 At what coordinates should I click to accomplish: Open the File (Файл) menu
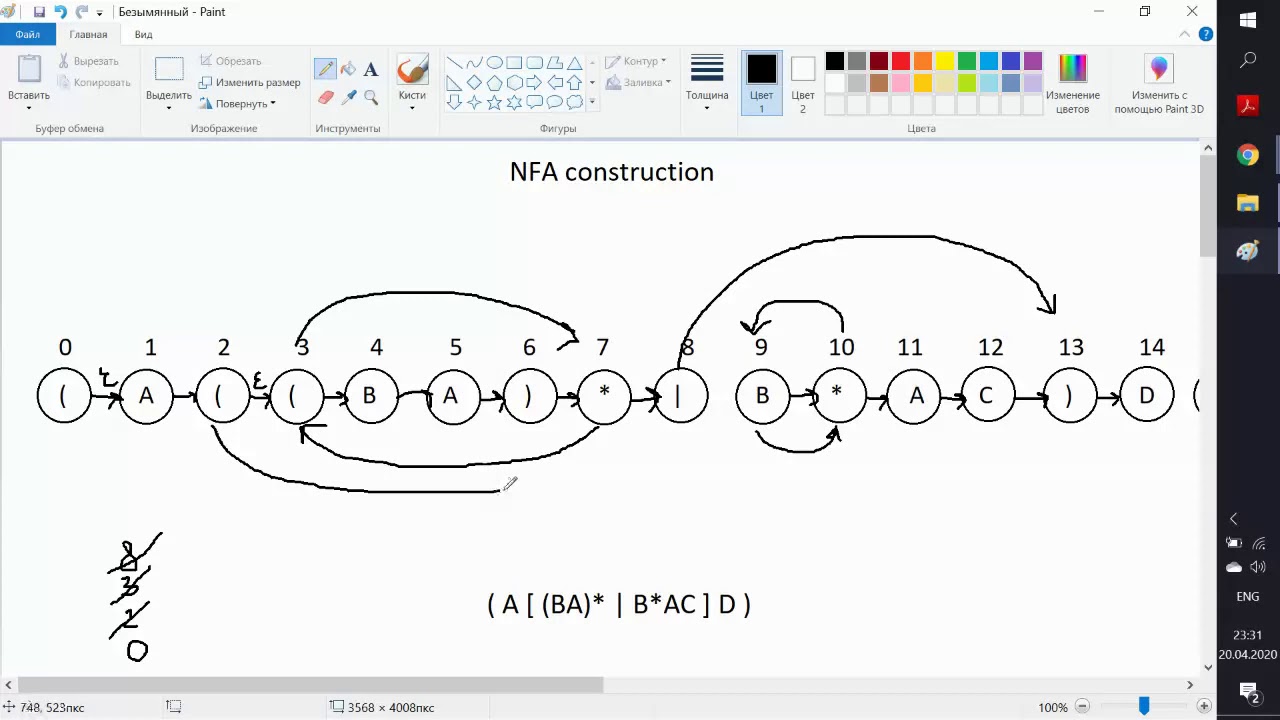coord(28,34)
